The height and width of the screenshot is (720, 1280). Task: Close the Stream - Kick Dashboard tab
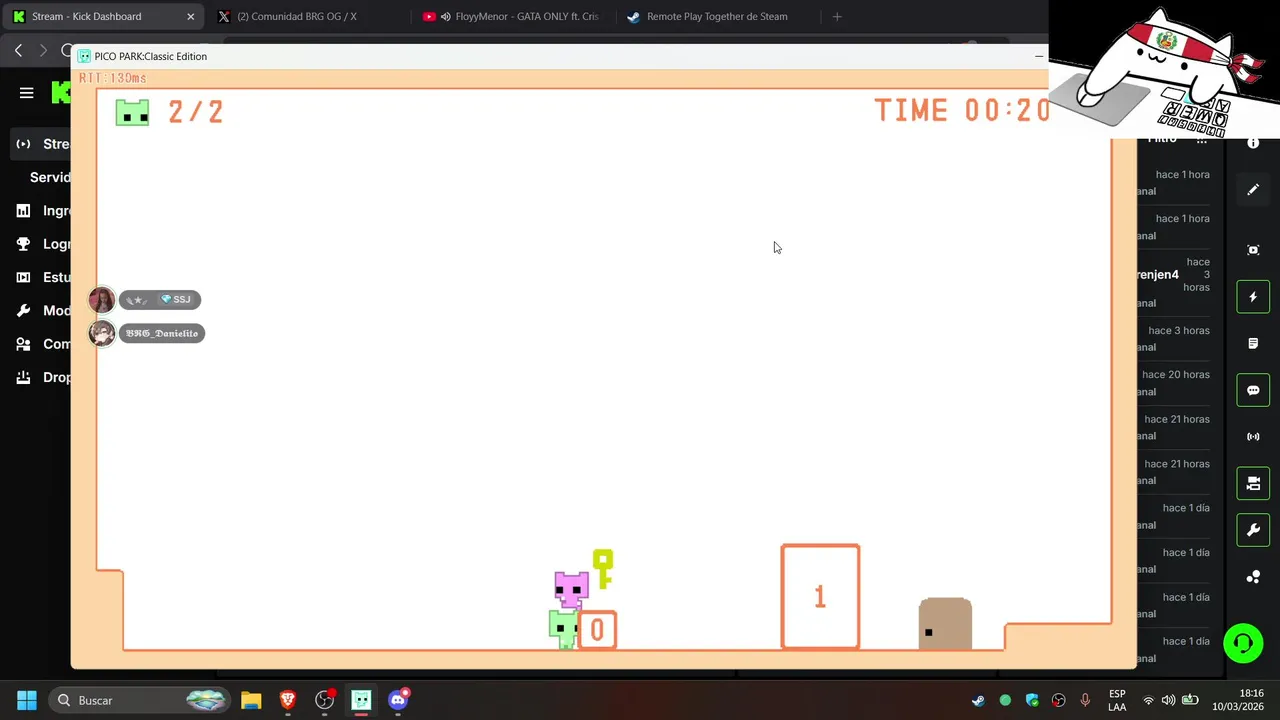tap(190, 16)
